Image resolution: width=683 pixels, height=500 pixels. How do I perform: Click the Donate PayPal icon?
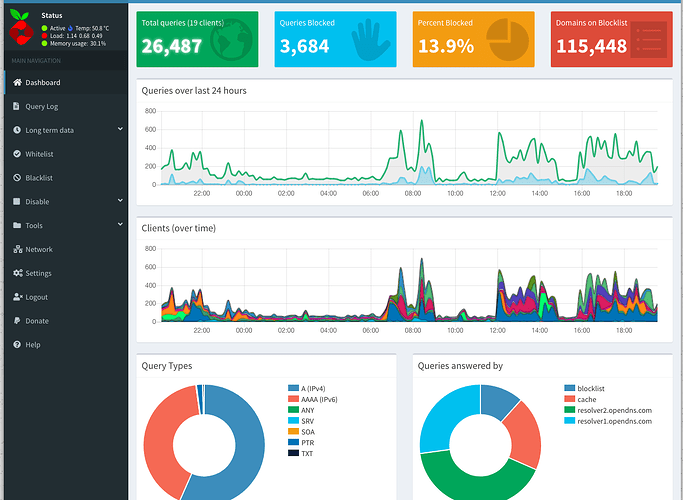point(17,321)
